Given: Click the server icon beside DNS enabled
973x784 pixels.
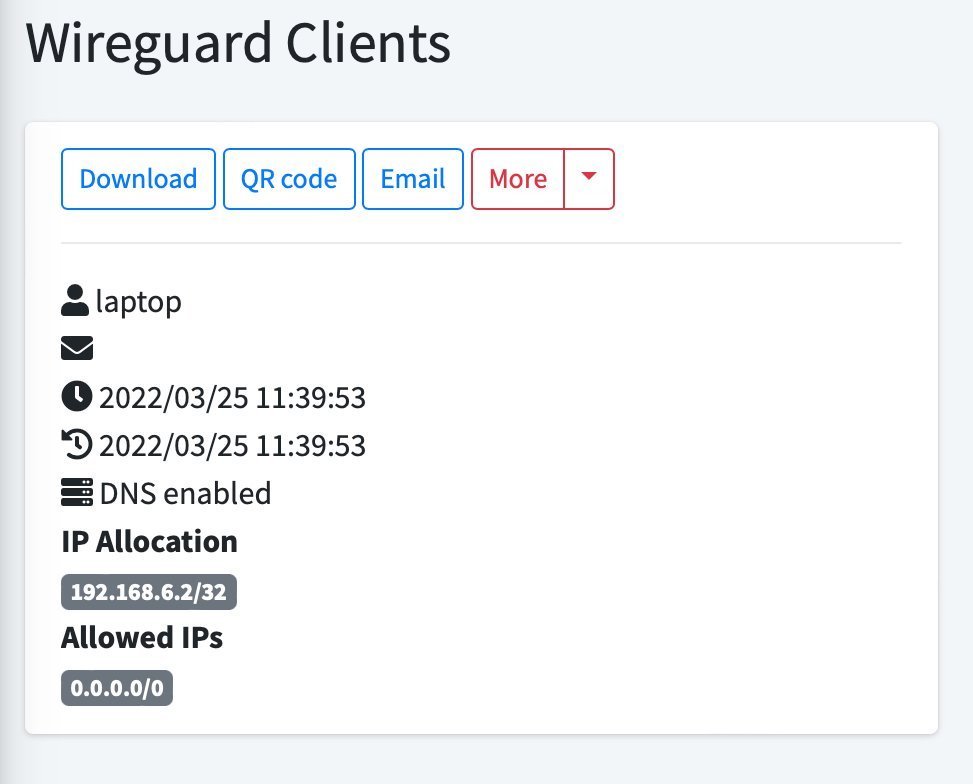Looking at the screenshot, I should [x=76, y=493].
